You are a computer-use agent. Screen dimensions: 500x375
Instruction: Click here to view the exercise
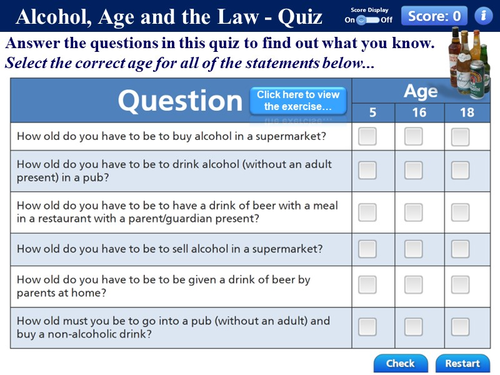(x=298, y=101)
